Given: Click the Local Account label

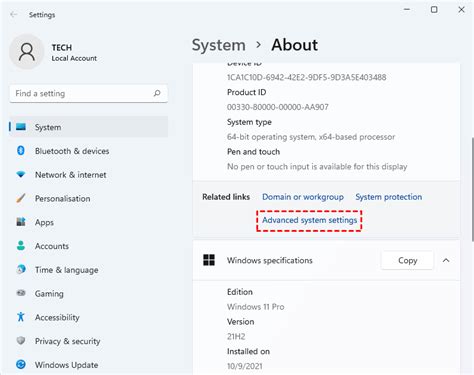Looking at the screenshot, I should (74, 58).
